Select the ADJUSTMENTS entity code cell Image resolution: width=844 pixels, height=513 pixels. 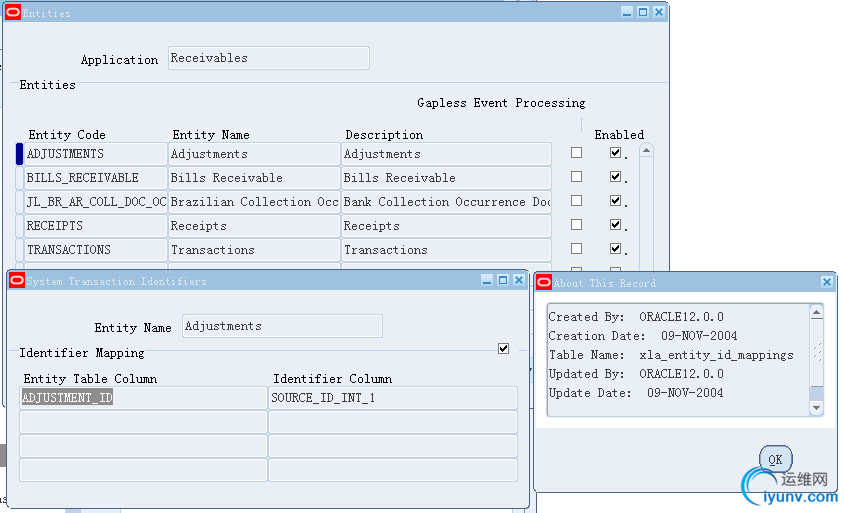point(95,154)
